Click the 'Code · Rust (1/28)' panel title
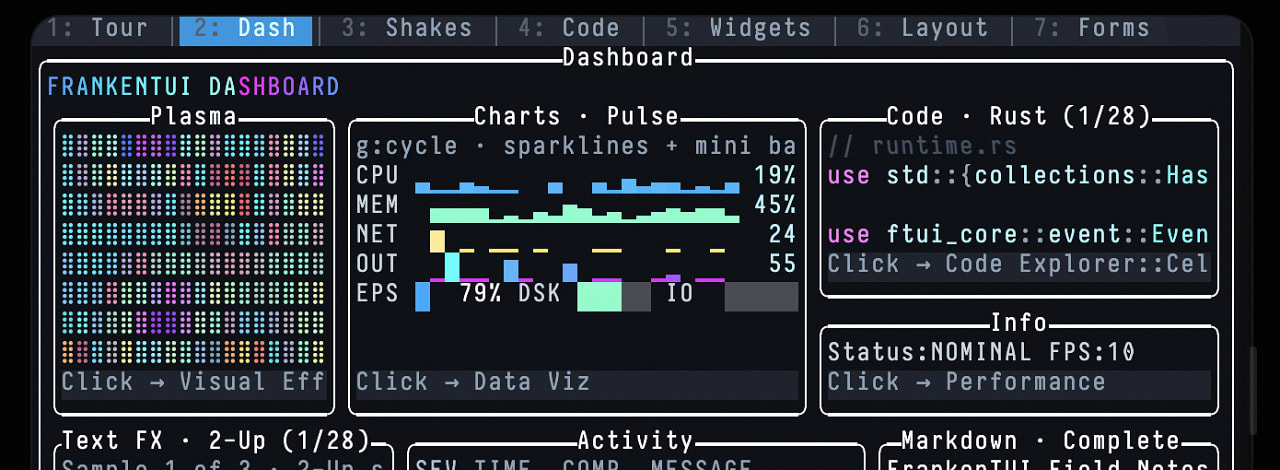Image resolution: width=1280 pixels, height=470 pixels. (1018, 117)
